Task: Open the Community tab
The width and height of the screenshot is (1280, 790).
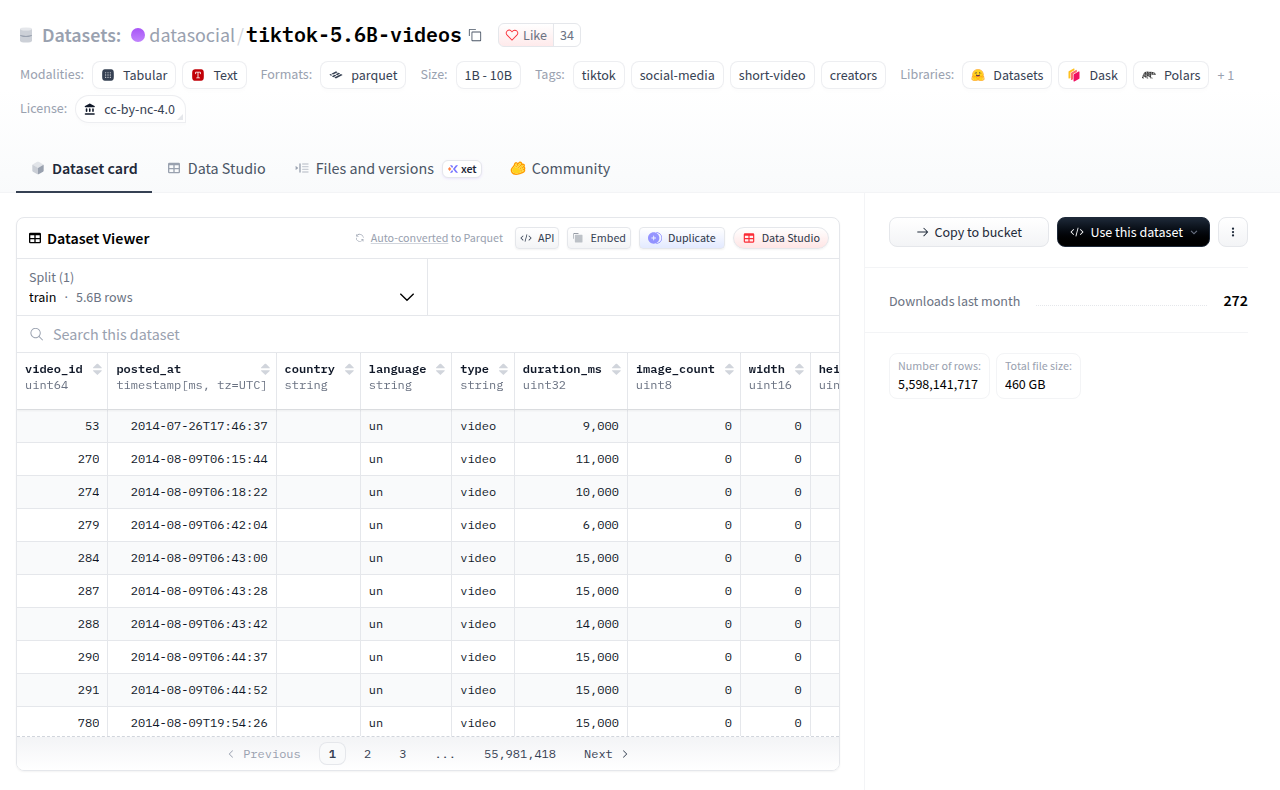Action: 560,169
